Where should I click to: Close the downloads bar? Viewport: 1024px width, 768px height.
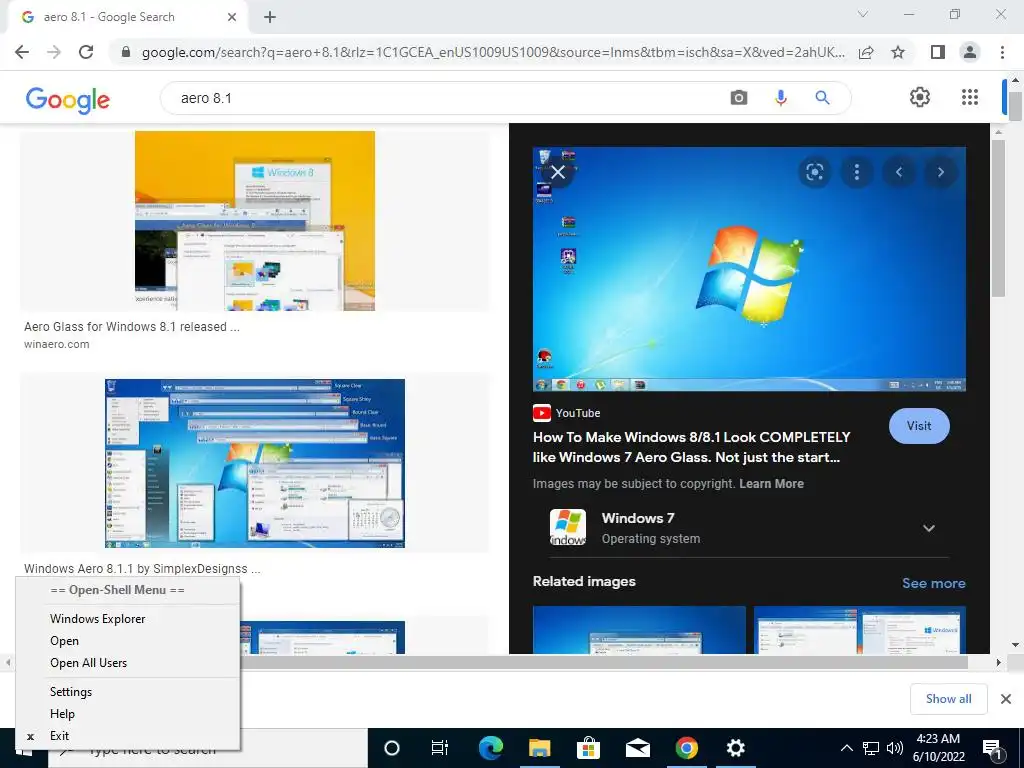click(1006, 699)
